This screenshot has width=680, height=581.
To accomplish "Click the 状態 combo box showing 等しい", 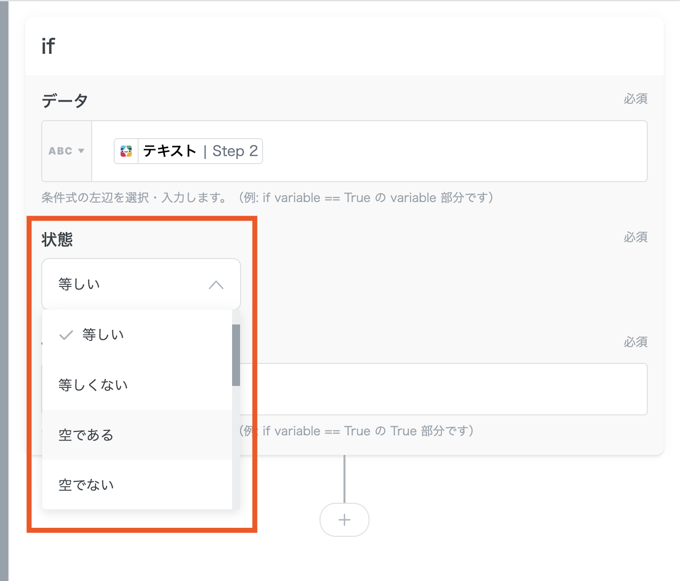I will 140,285.
